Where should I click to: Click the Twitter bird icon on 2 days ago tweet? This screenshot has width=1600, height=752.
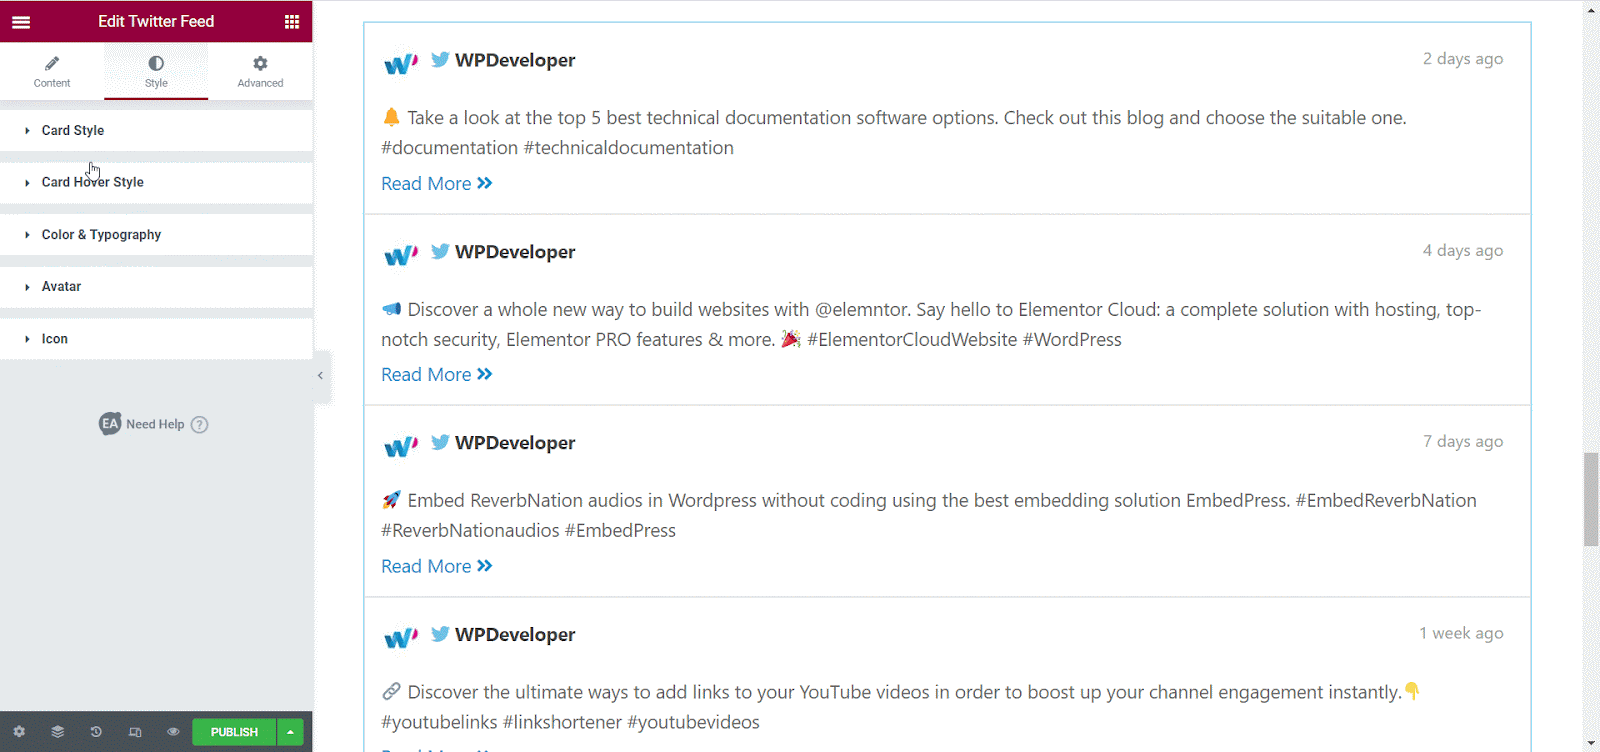[x=440, y=59]
